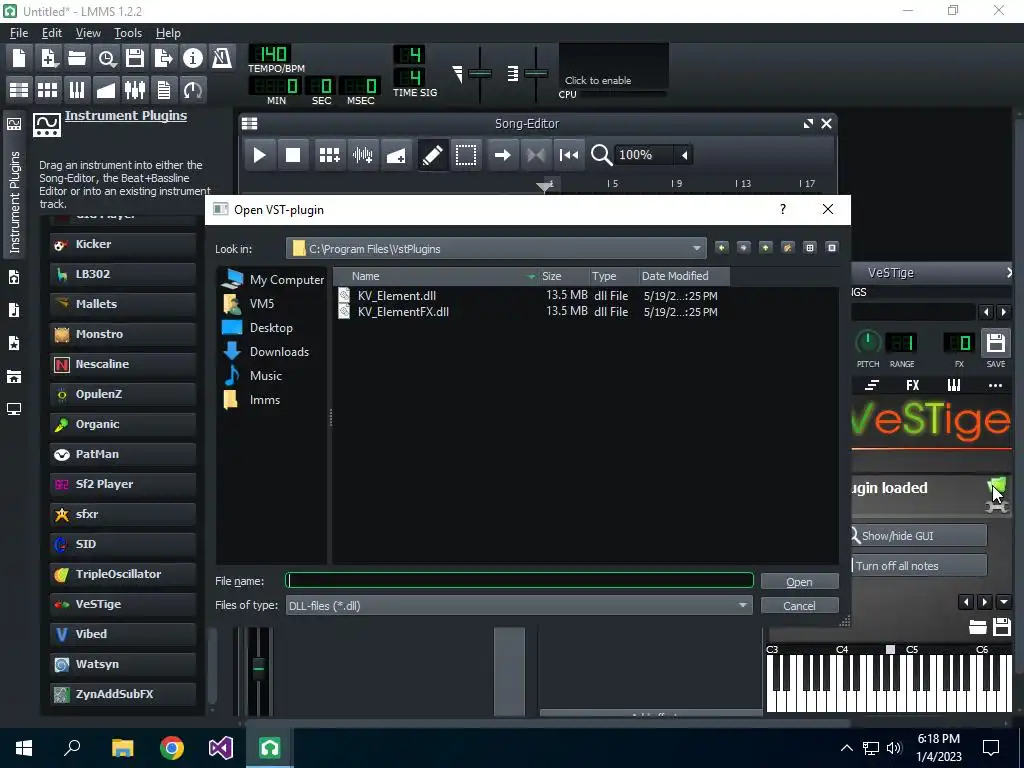Select TripleOscillator instrument plugin
The height and width of the screenshot is (768, 1024).
(x=123, y=574)
